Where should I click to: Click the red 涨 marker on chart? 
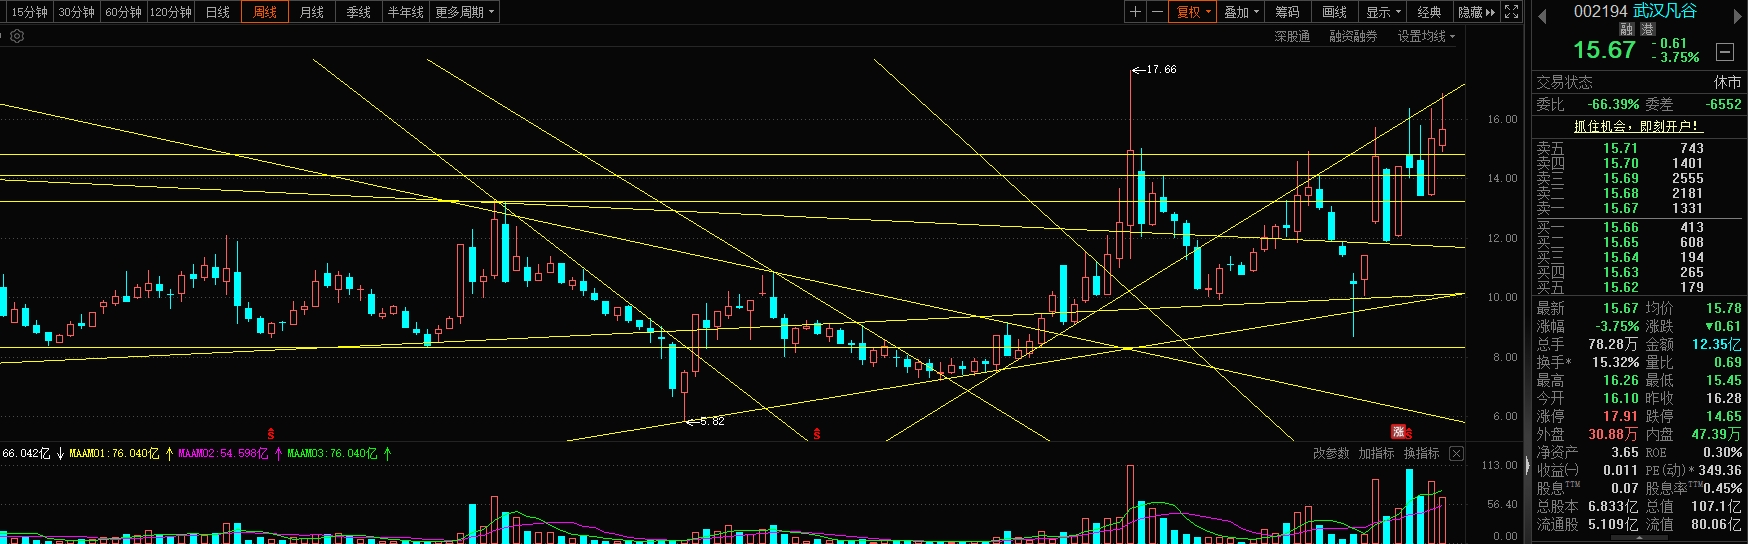click(1399, 432)
